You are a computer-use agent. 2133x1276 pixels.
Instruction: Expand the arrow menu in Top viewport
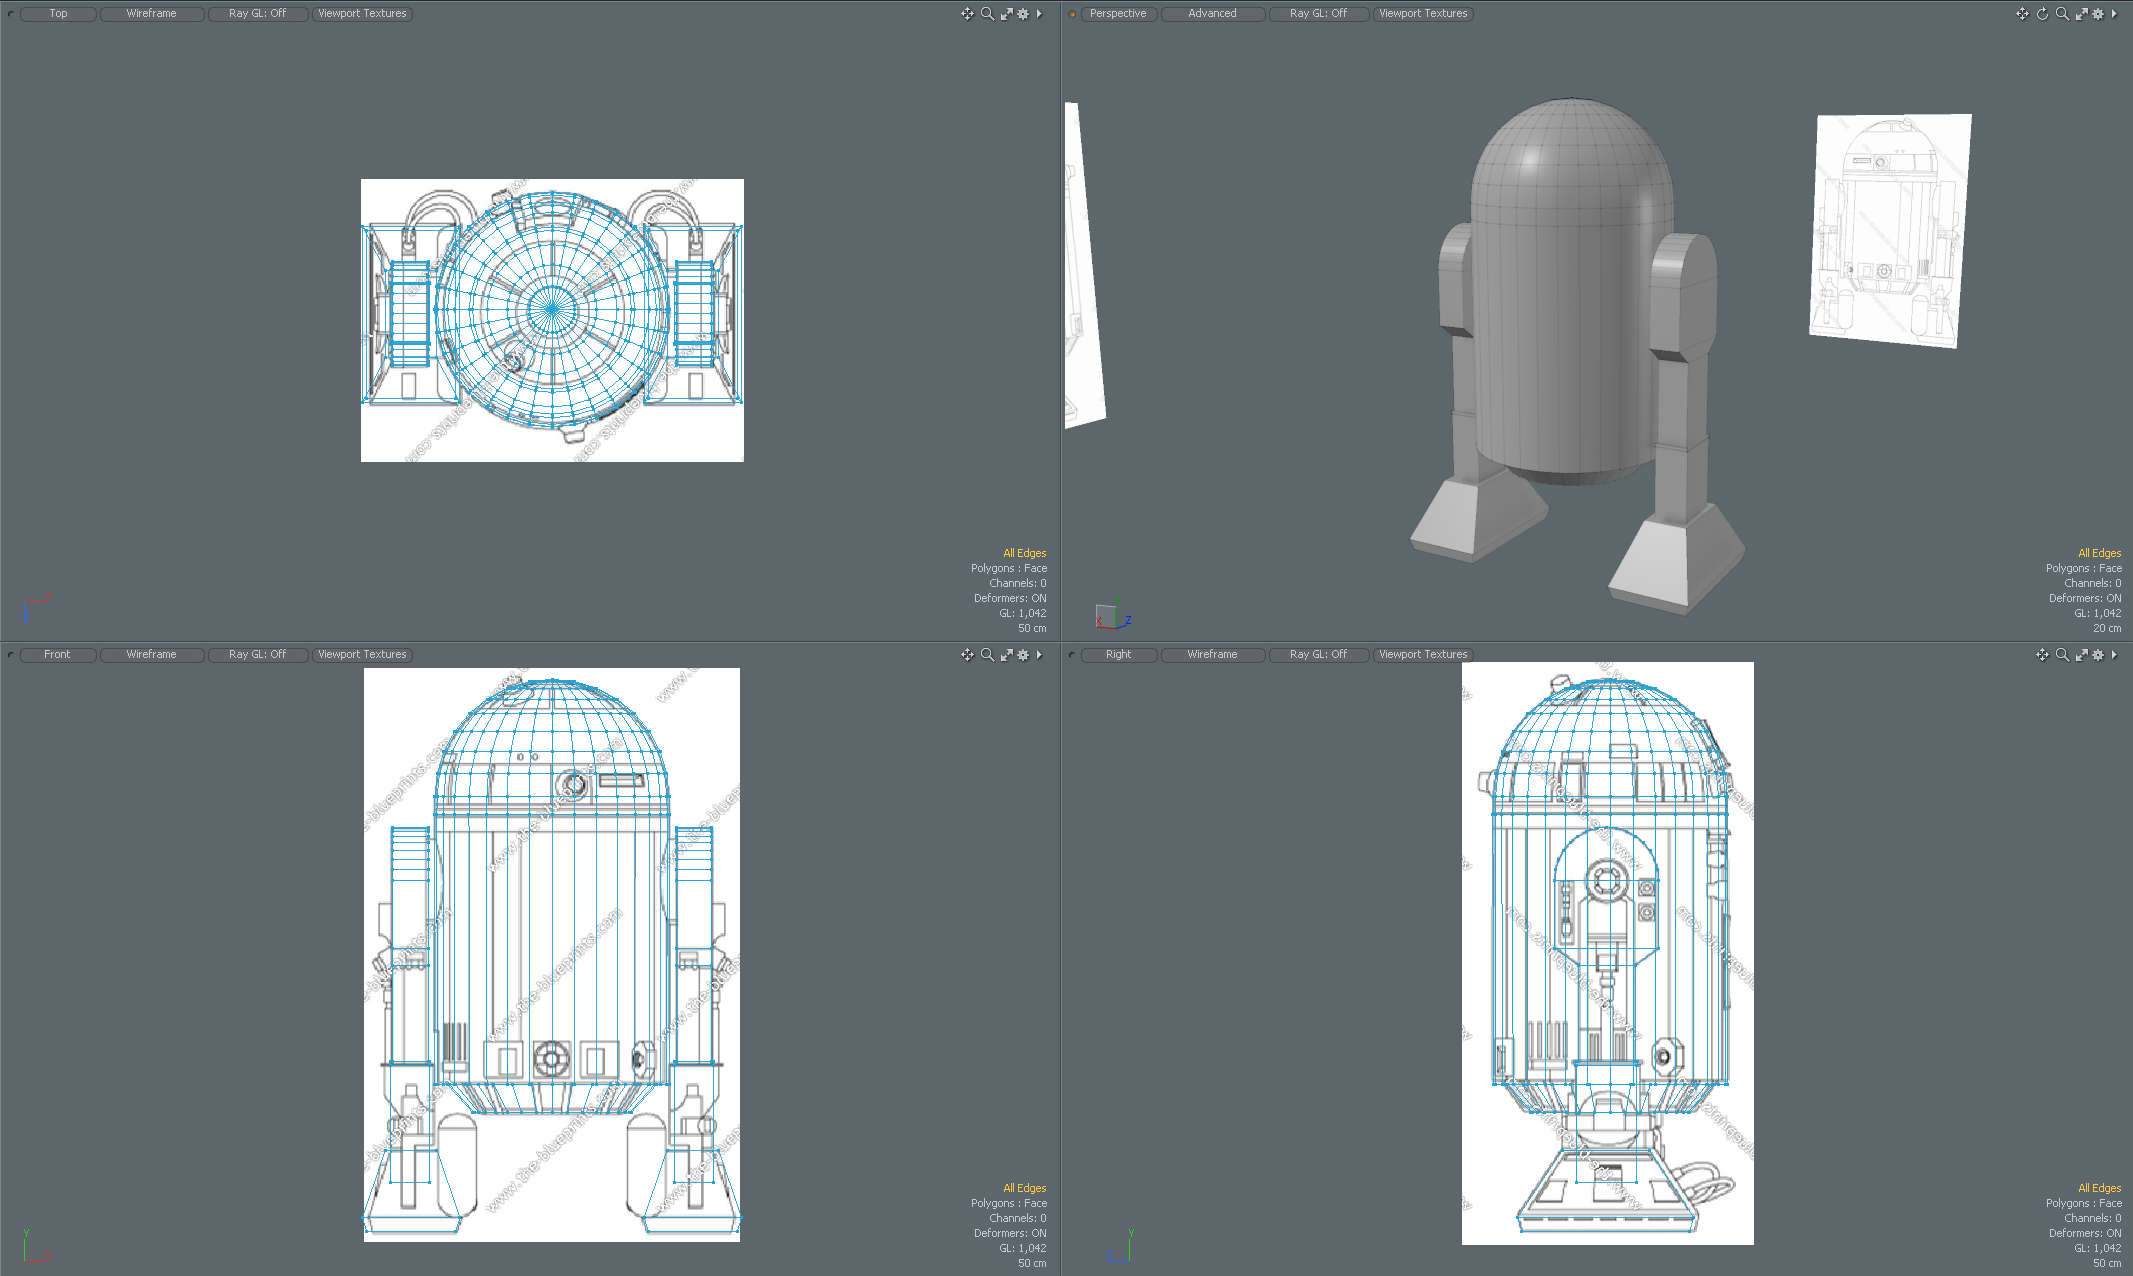click(1039, 14)
